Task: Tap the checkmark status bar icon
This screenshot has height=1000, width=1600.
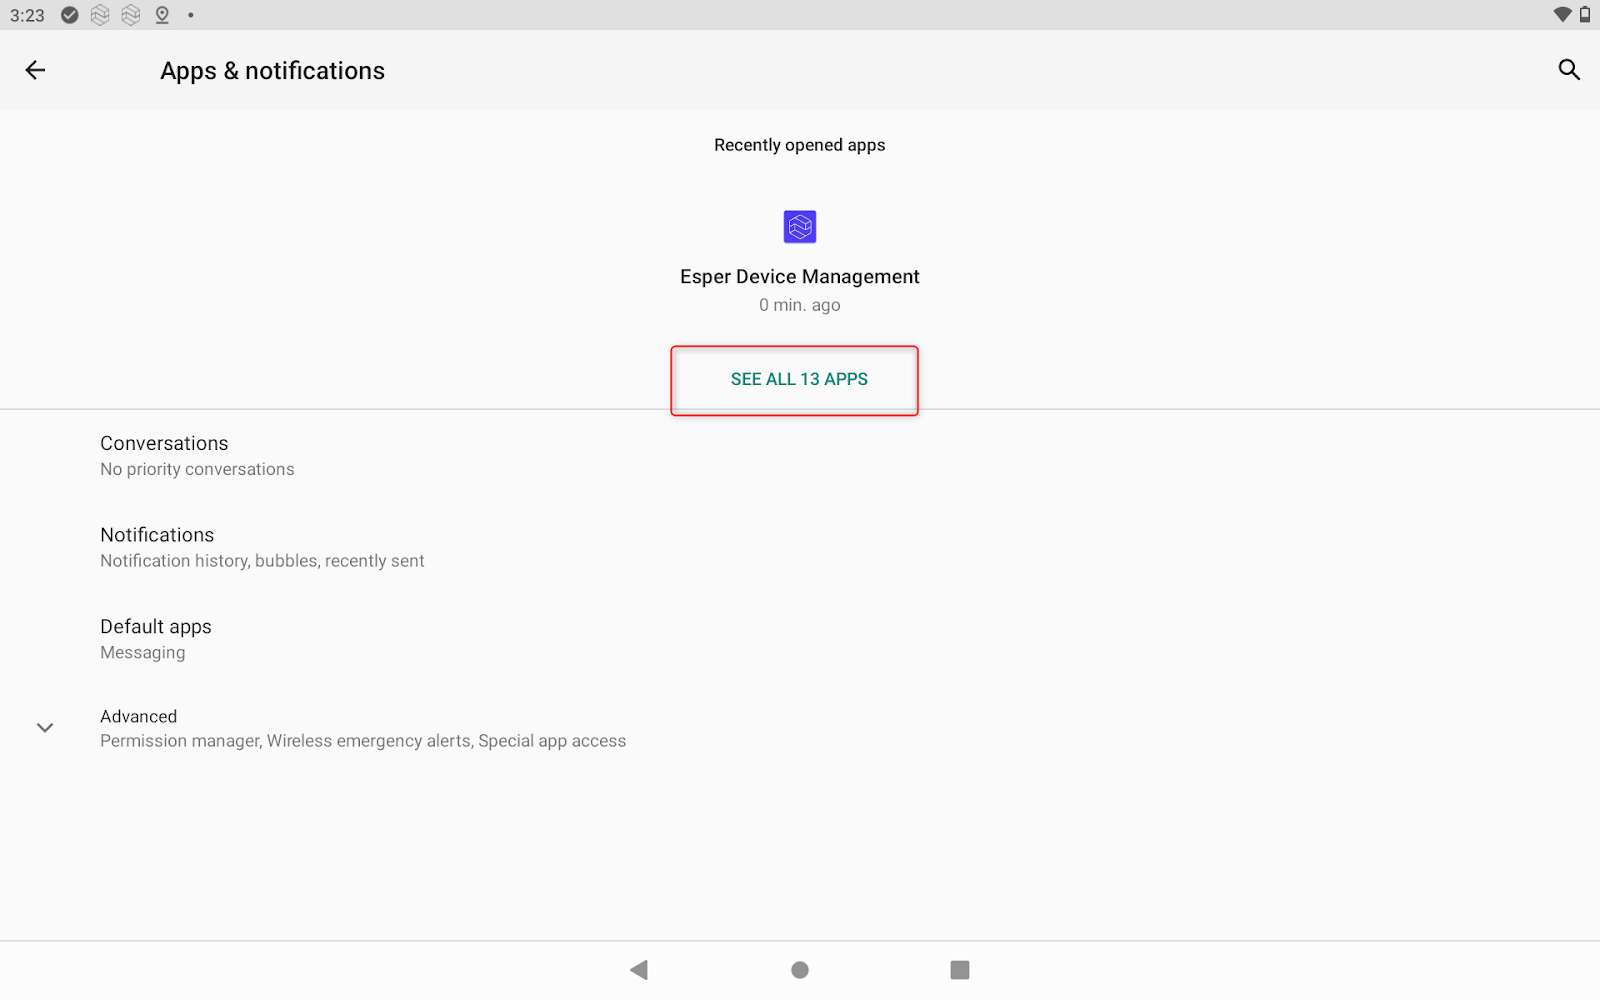Action: point(70,15)
